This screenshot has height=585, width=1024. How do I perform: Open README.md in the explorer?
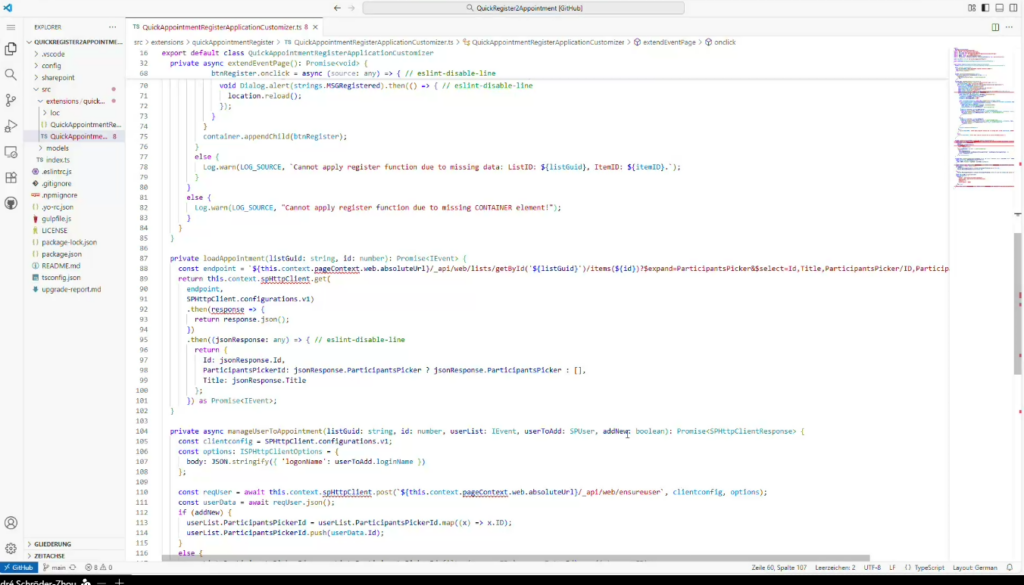click(60, 266)
